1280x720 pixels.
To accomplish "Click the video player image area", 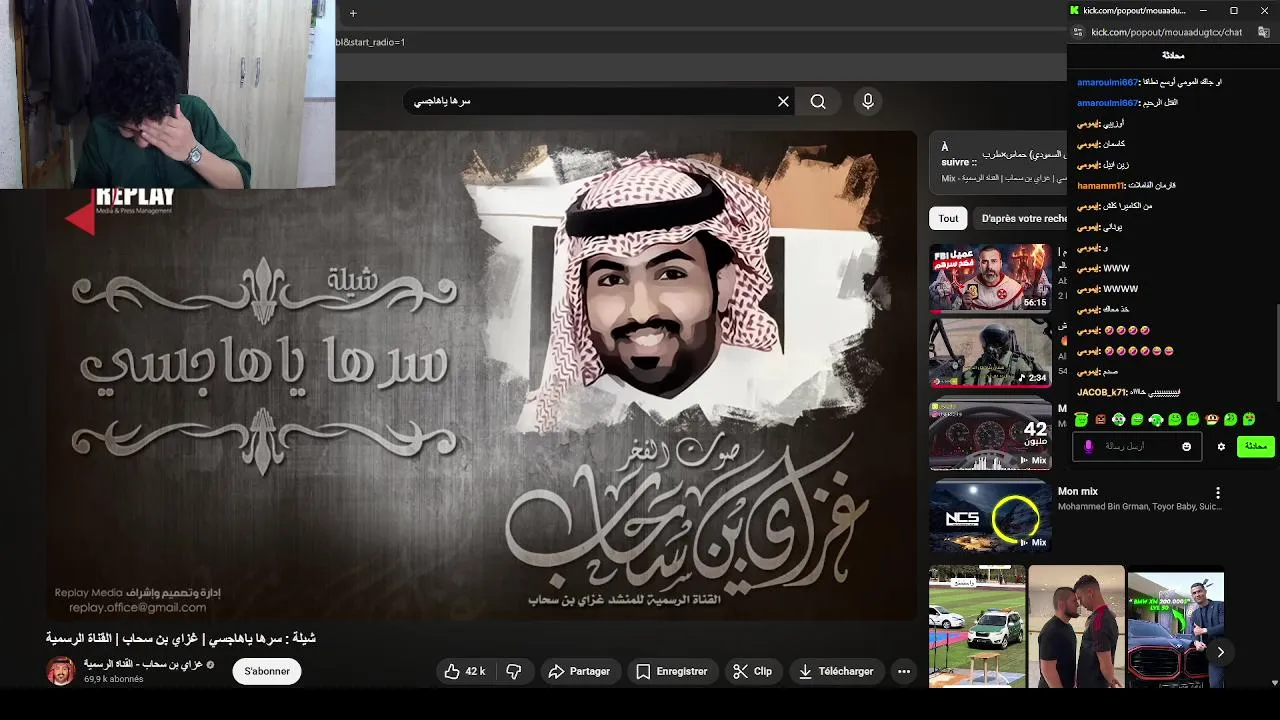I will pos(480,376).
